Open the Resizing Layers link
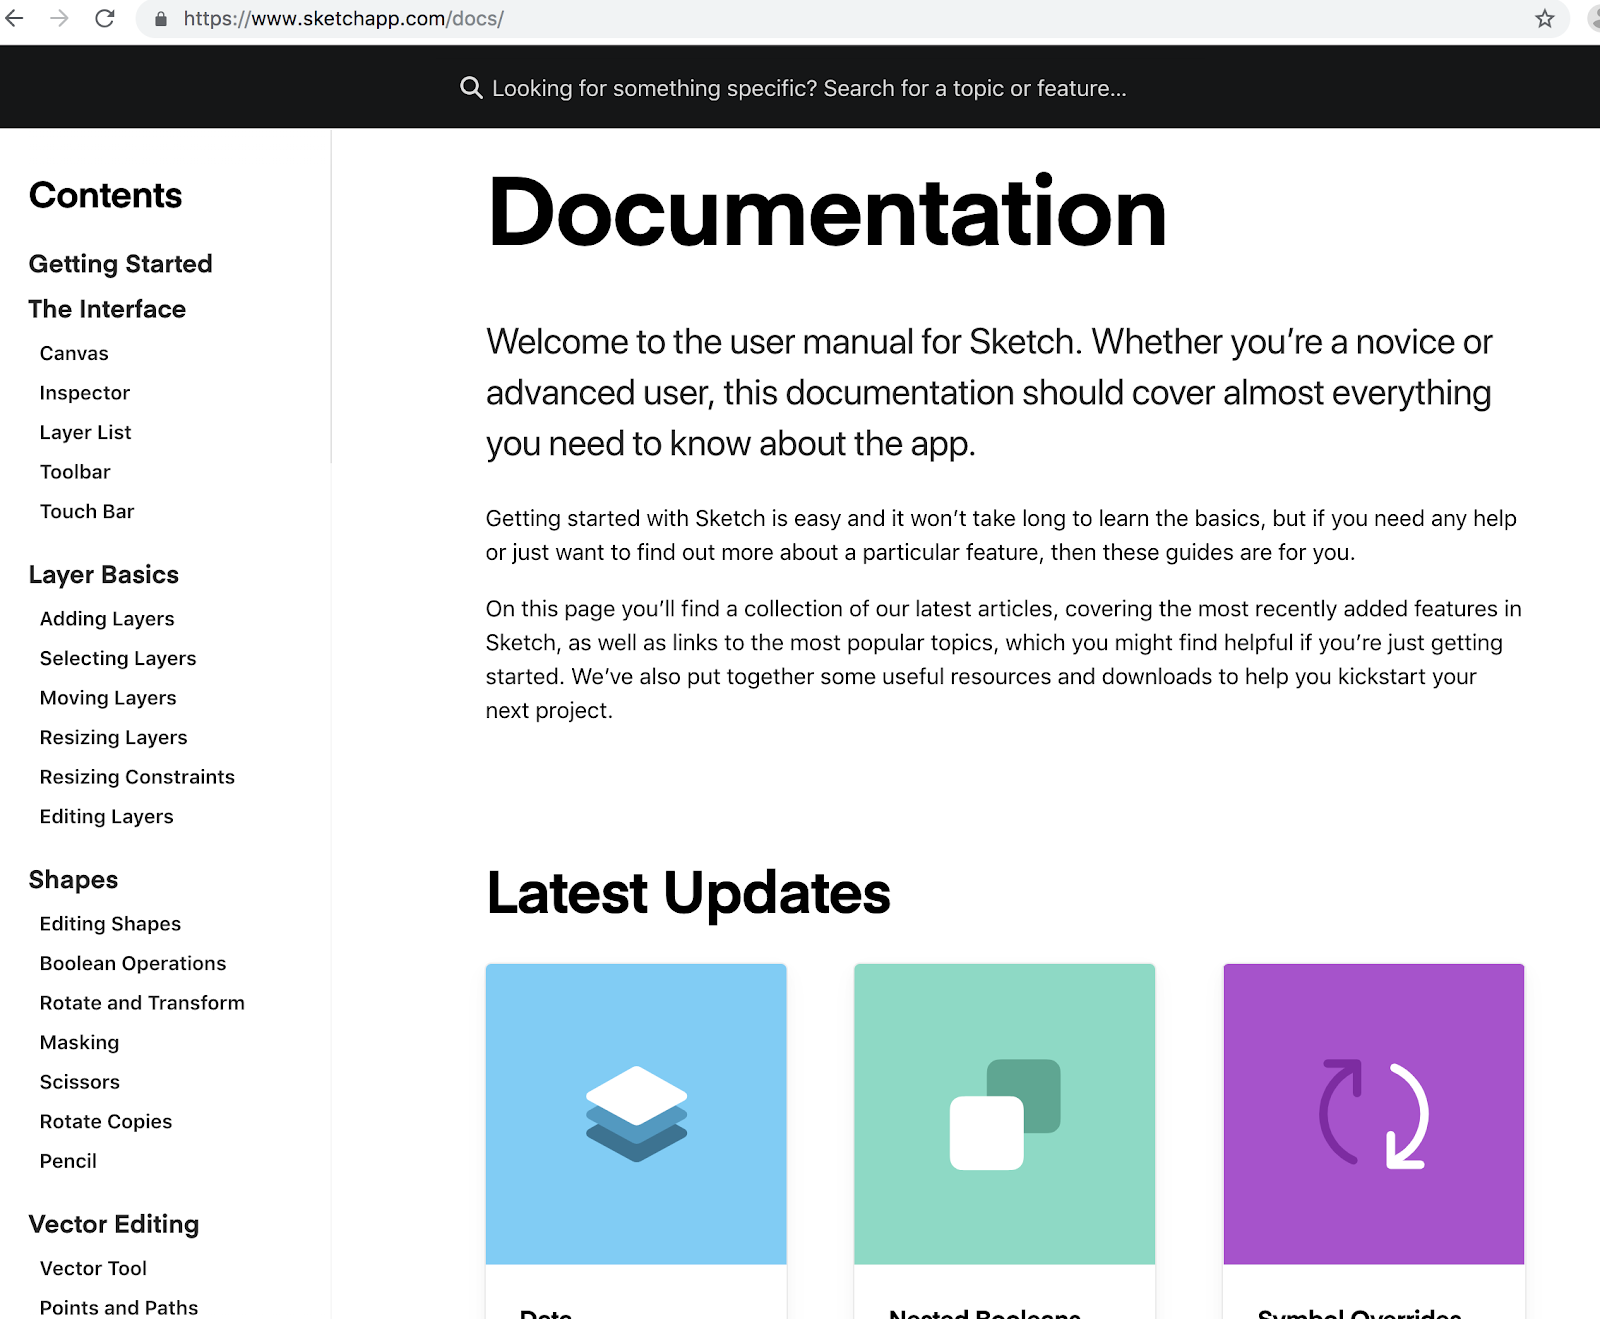Viewport: 1600px width, 1319px height. (114, 737)
